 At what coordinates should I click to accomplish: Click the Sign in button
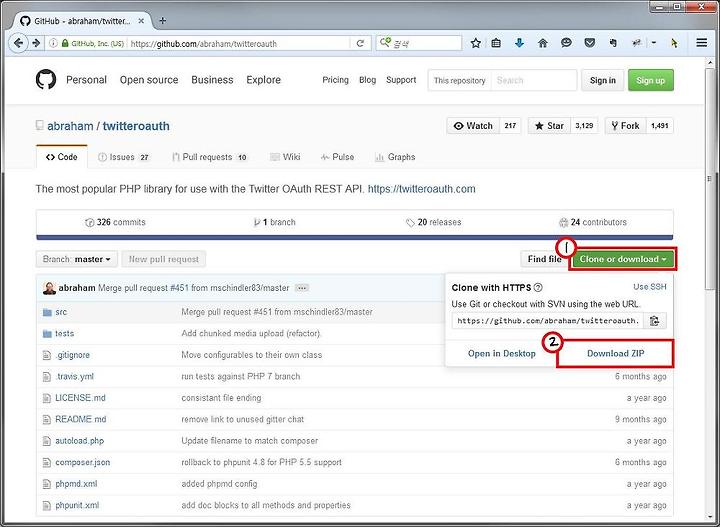point(602,80)
